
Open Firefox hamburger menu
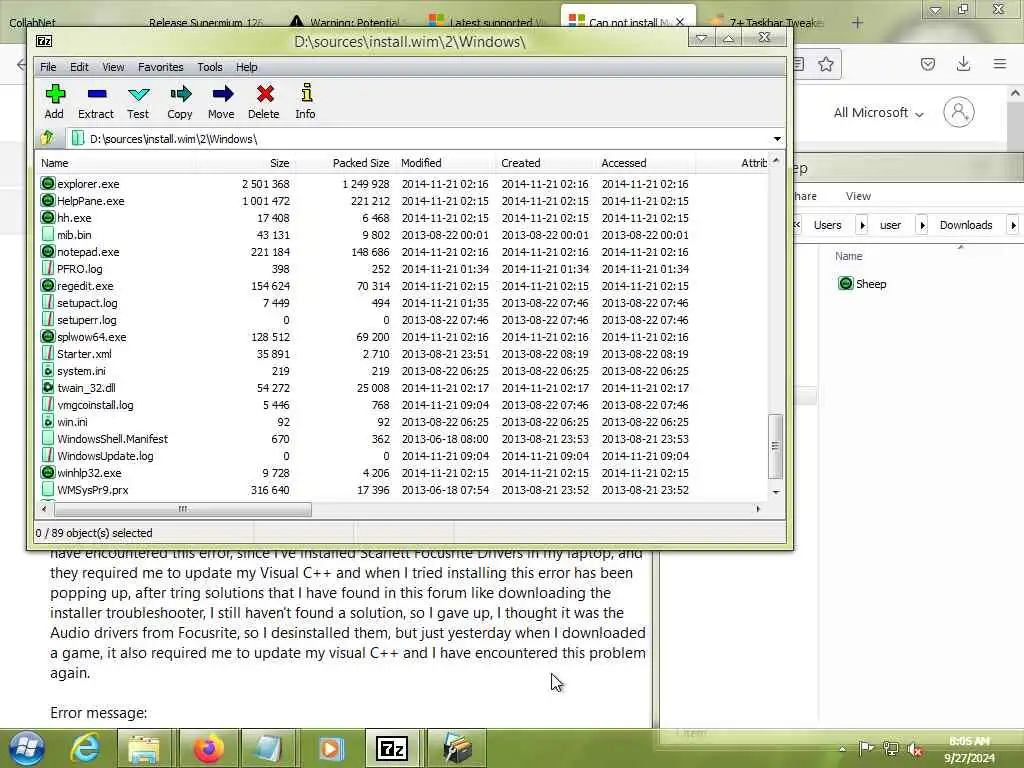click(x=999, y=63)
